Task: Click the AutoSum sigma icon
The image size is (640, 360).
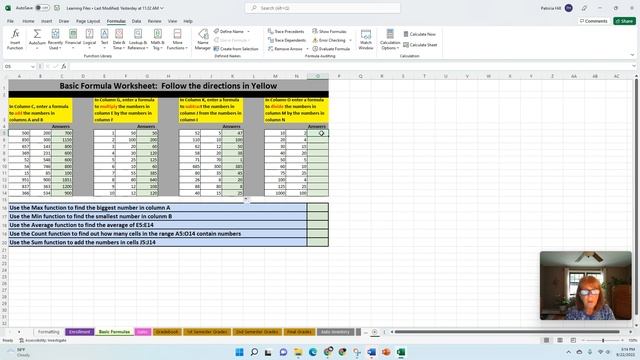Action: pyautogui.click(x=37, y=34)
